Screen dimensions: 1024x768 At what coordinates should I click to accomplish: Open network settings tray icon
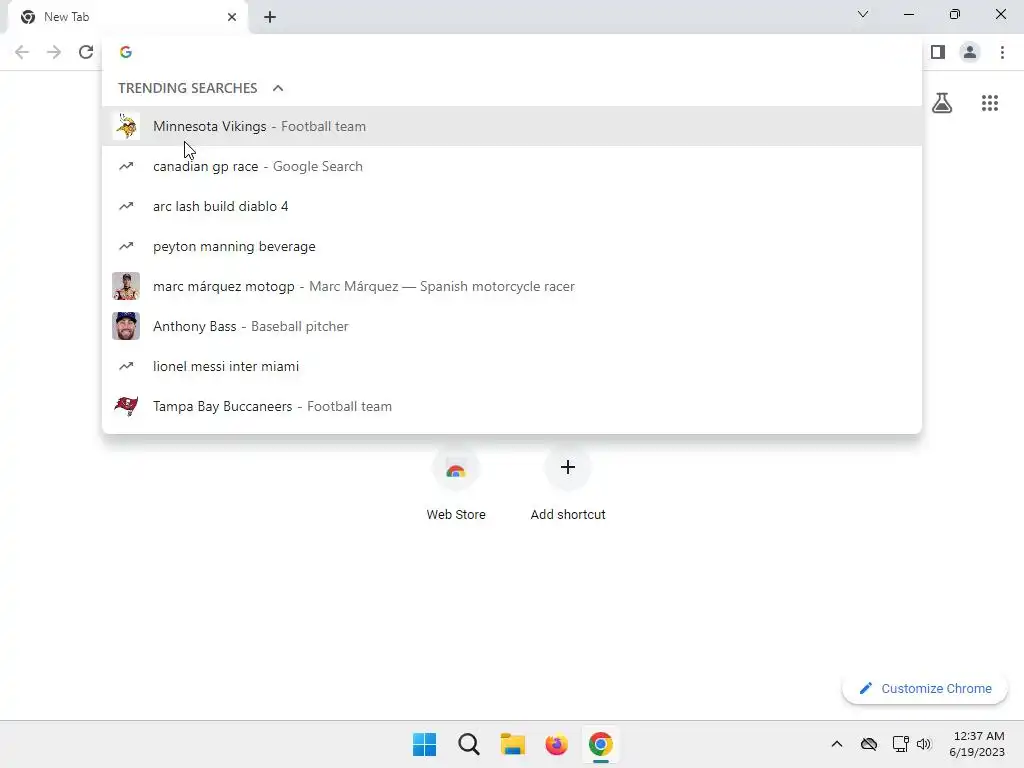click(901, 744)
